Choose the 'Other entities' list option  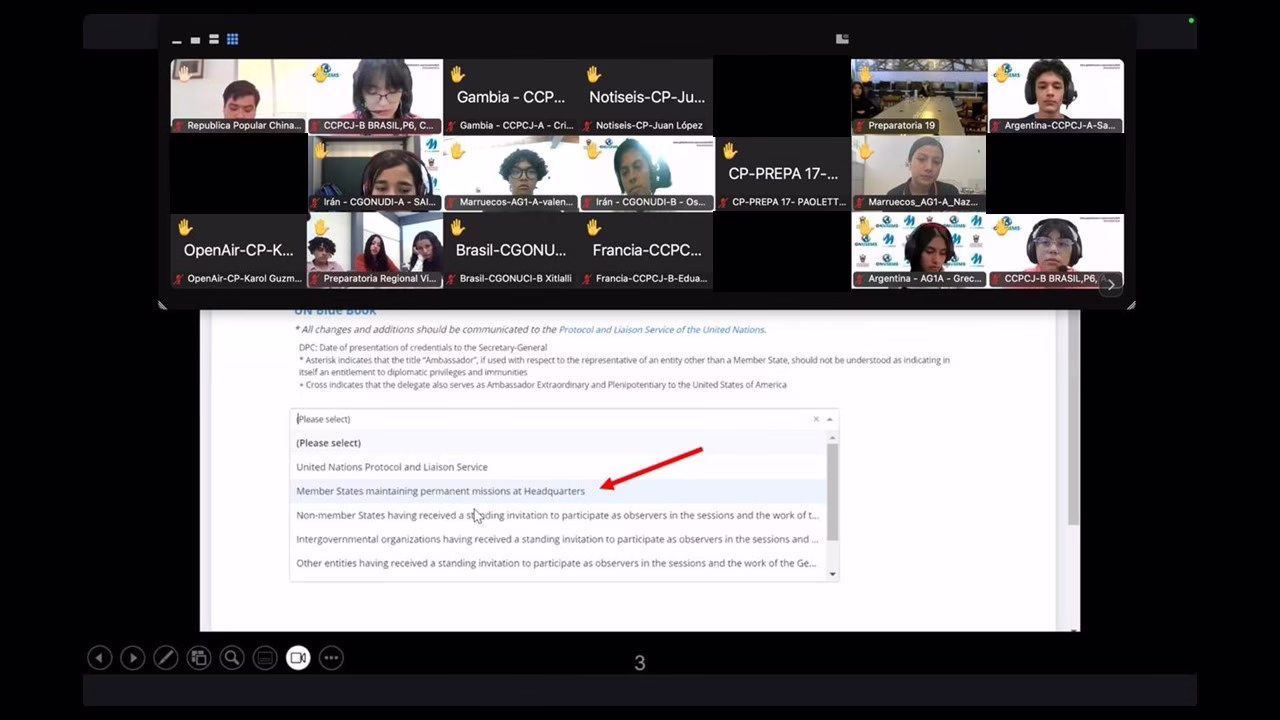pyautogui.click(x=556, y=563)
